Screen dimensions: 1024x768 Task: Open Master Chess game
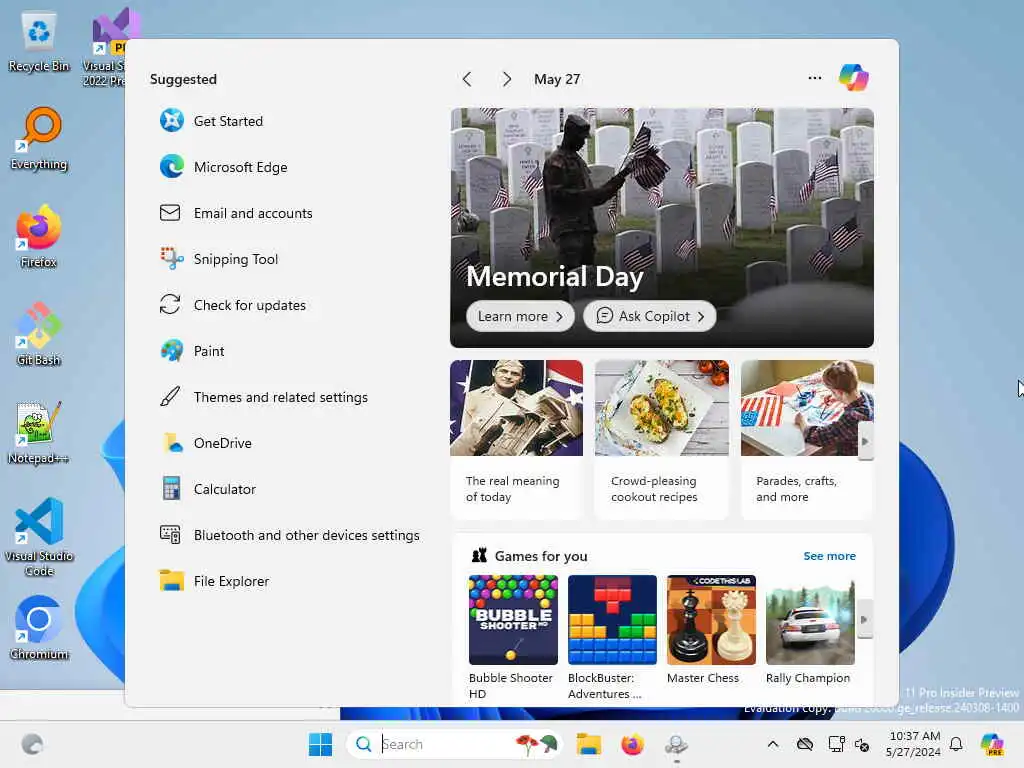711,630
